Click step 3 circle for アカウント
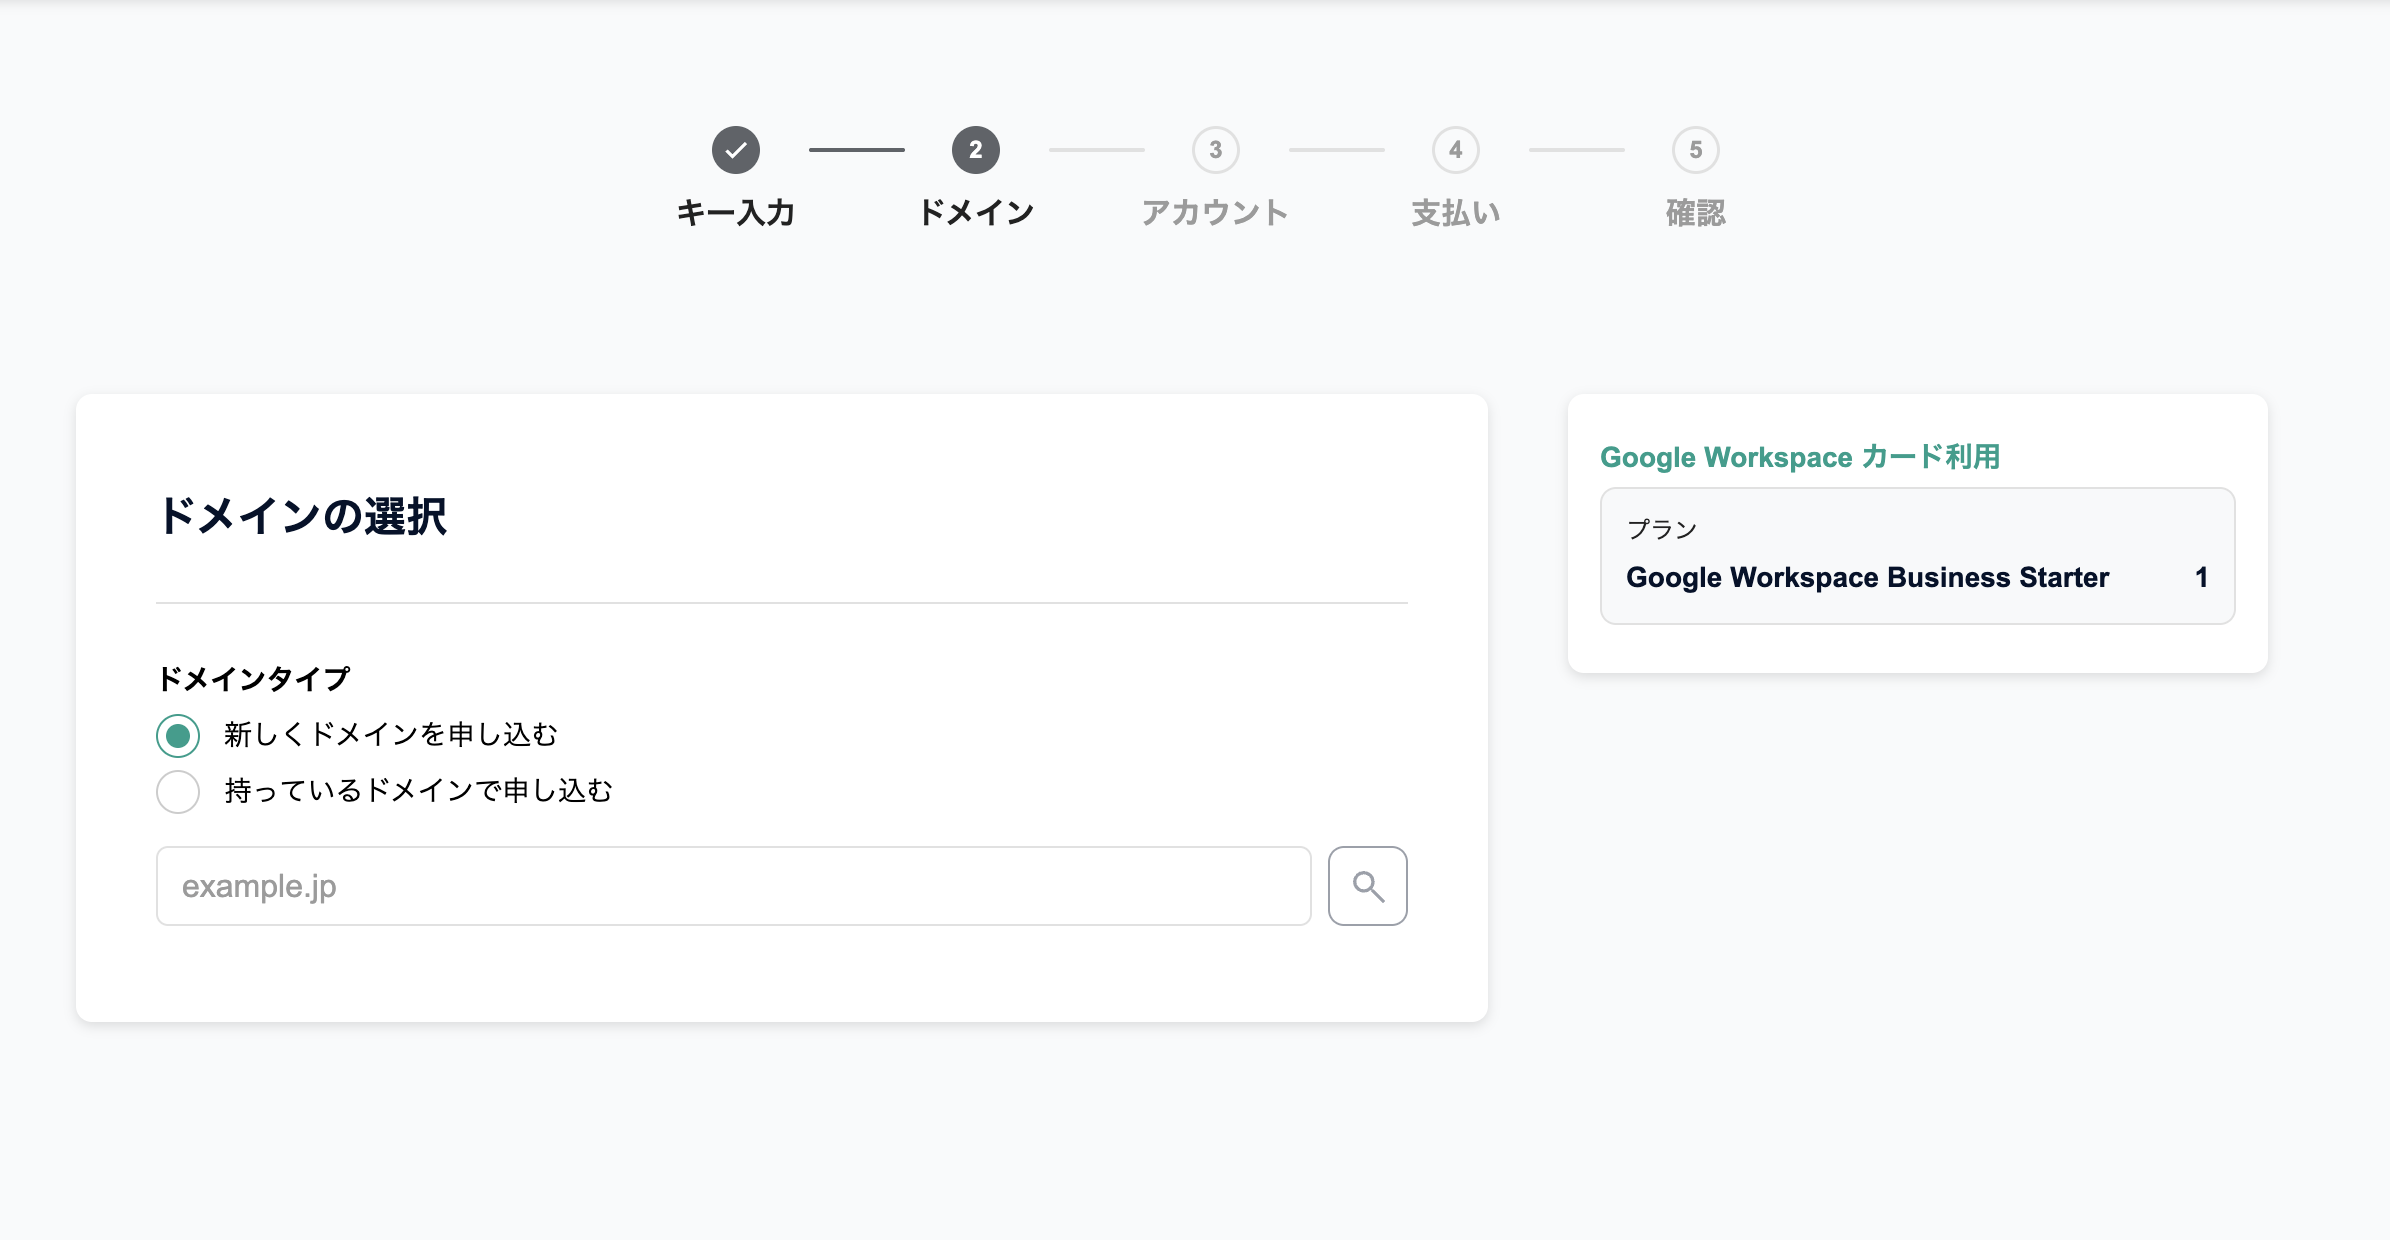The width and height of the screenshot is (2390, 1240). pos(1216,150)
